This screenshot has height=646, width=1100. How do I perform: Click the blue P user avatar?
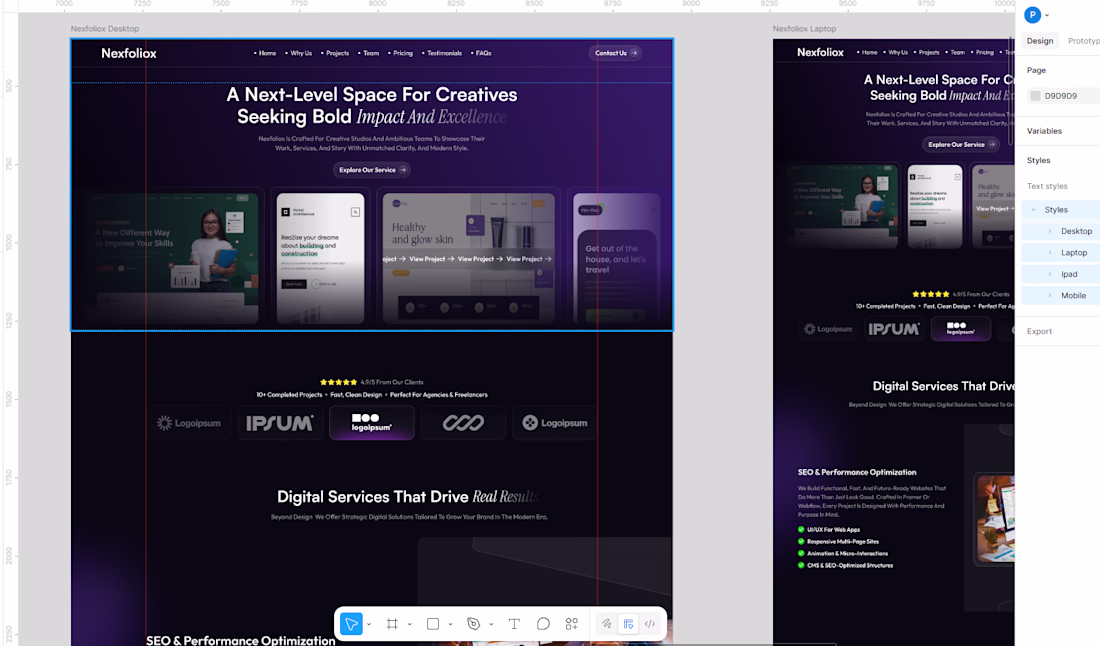click(x=1033, y=15)
